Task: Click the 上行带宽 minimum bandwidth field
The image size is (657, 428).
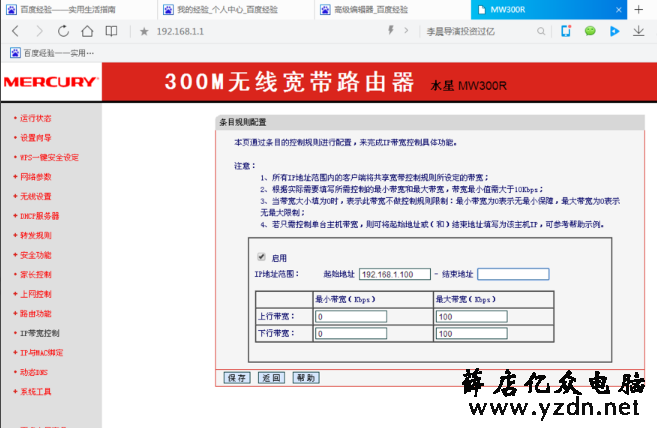Action: click(x=351, y=316)
